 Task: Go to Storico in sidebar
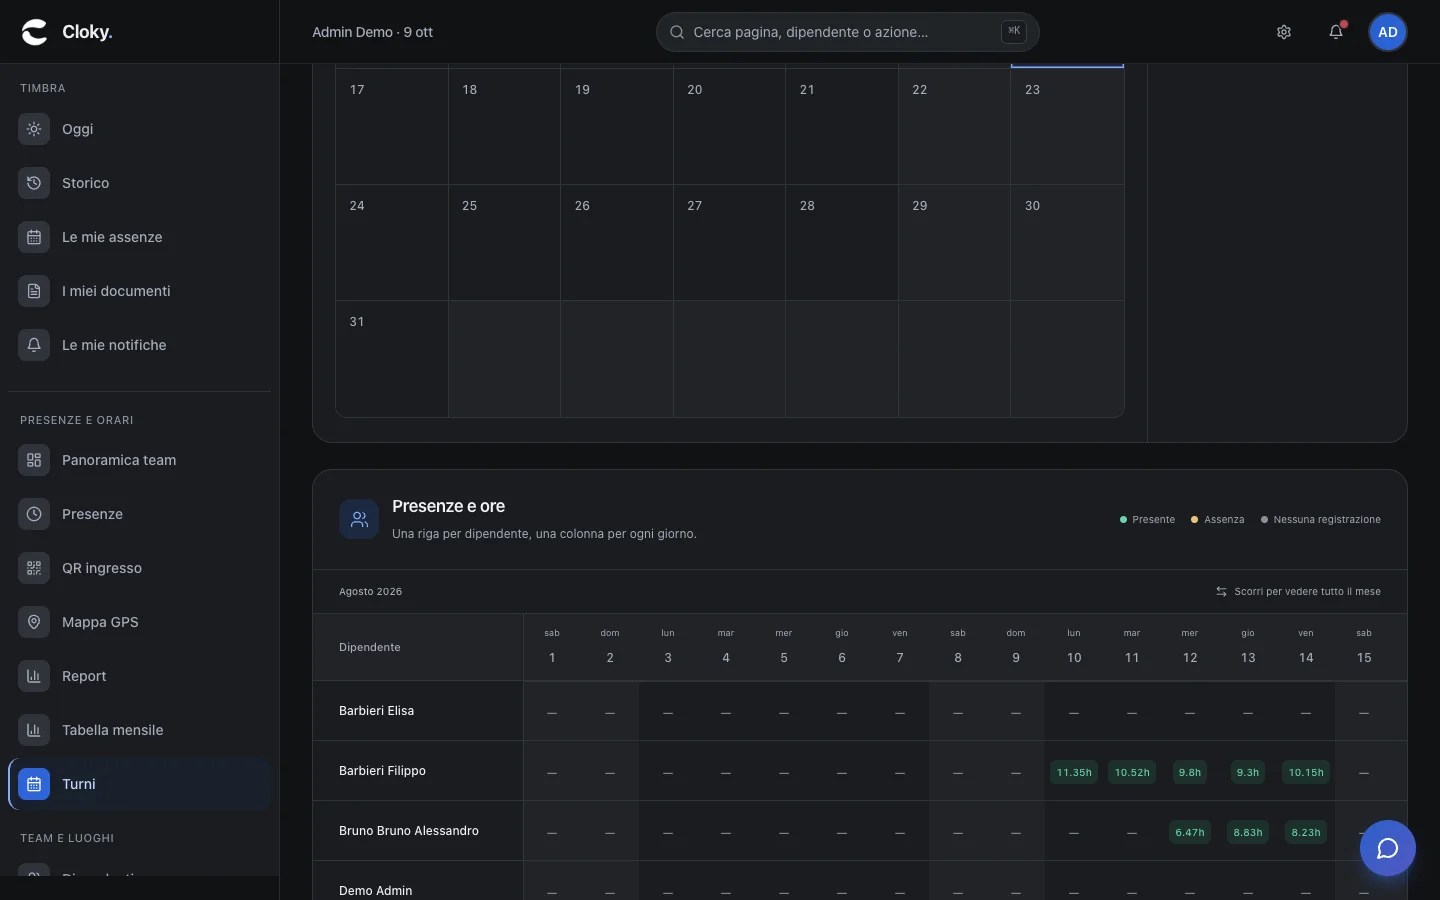point(139,183)
